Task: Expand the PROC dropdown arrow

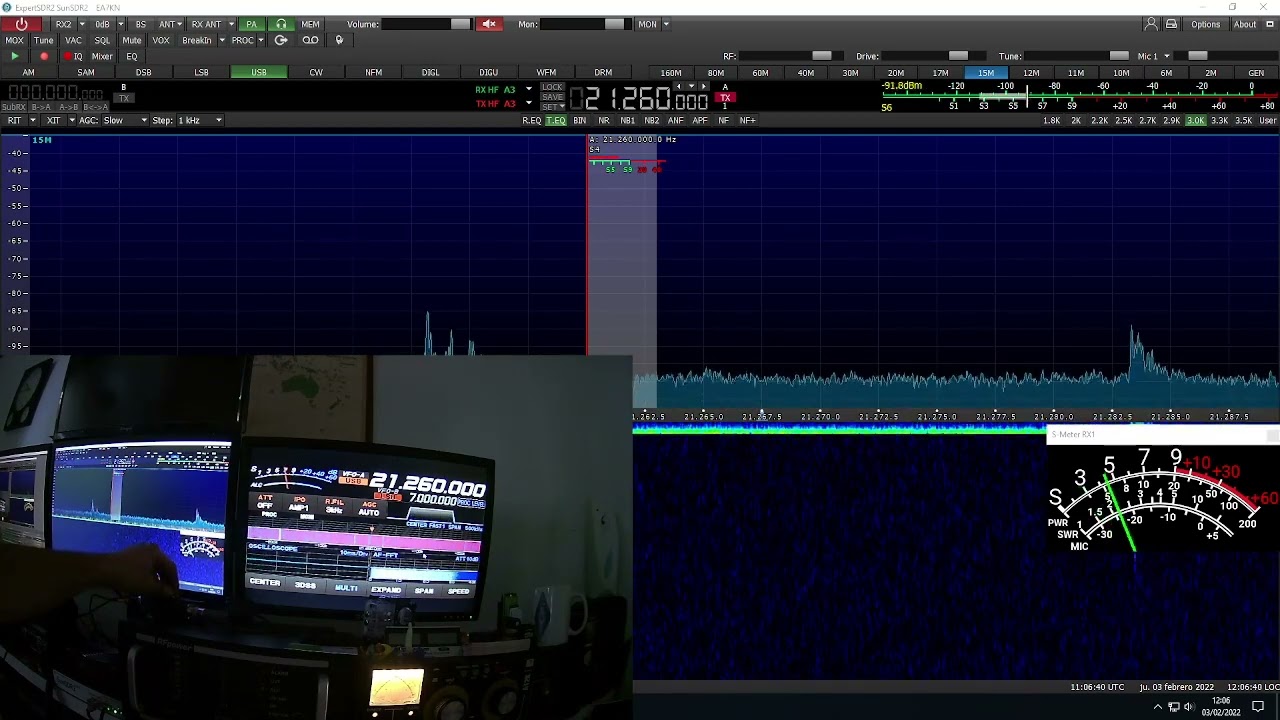Action: (x=261, y=40)
